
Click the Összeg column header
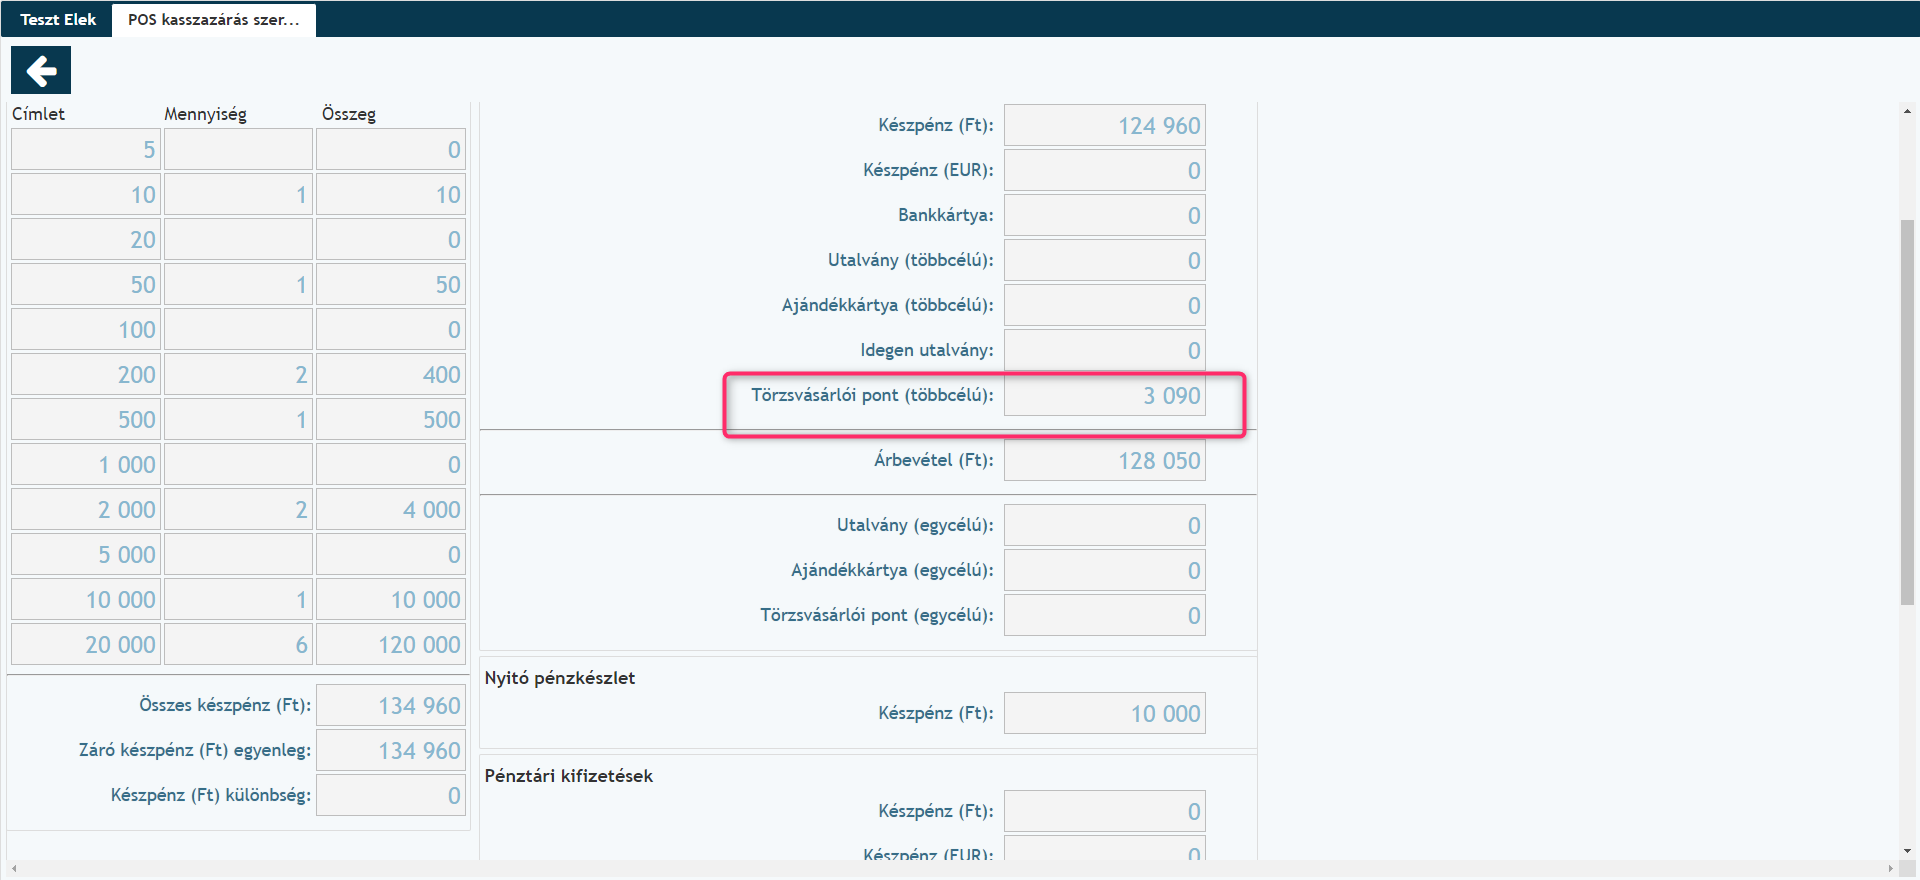[x=349, y=114]
